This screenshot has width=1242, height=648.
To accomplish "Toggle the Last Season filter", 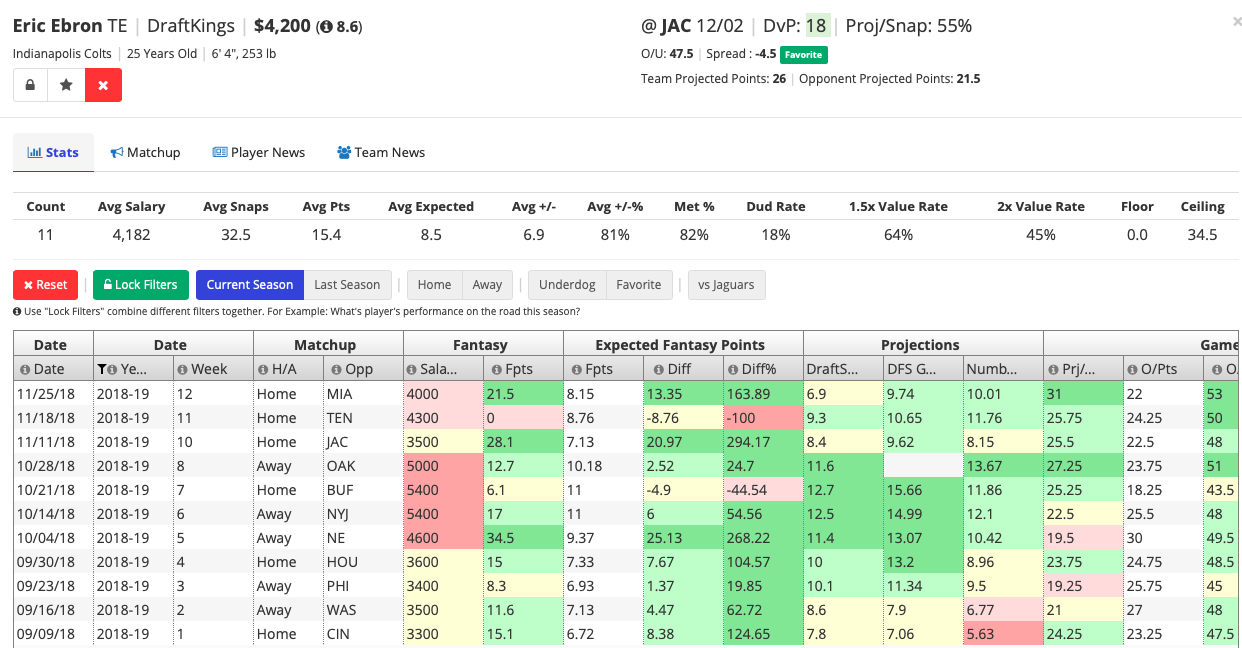I will tap(347, 285).
